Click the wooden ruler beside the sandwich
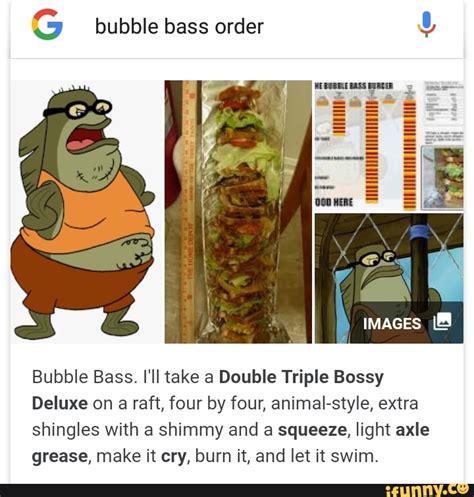 coord(189,212)
